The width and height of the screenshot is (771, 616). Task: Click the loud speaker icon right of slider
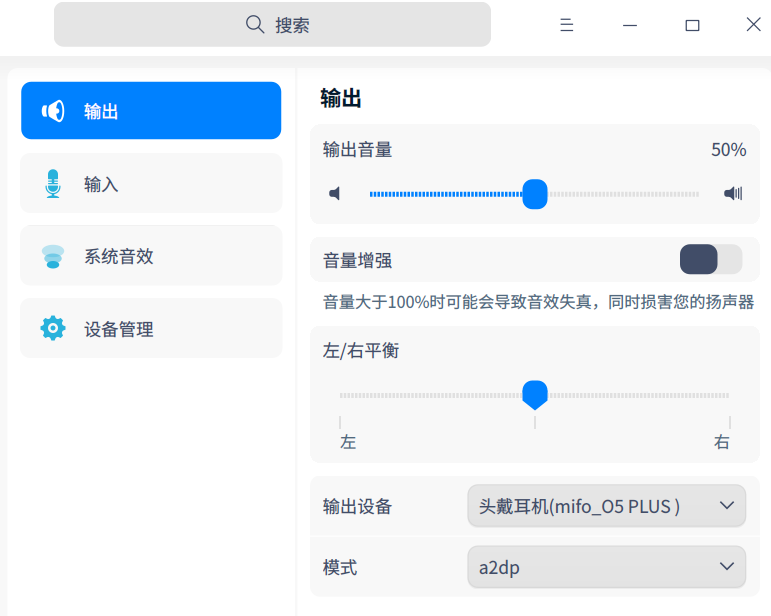733,193
